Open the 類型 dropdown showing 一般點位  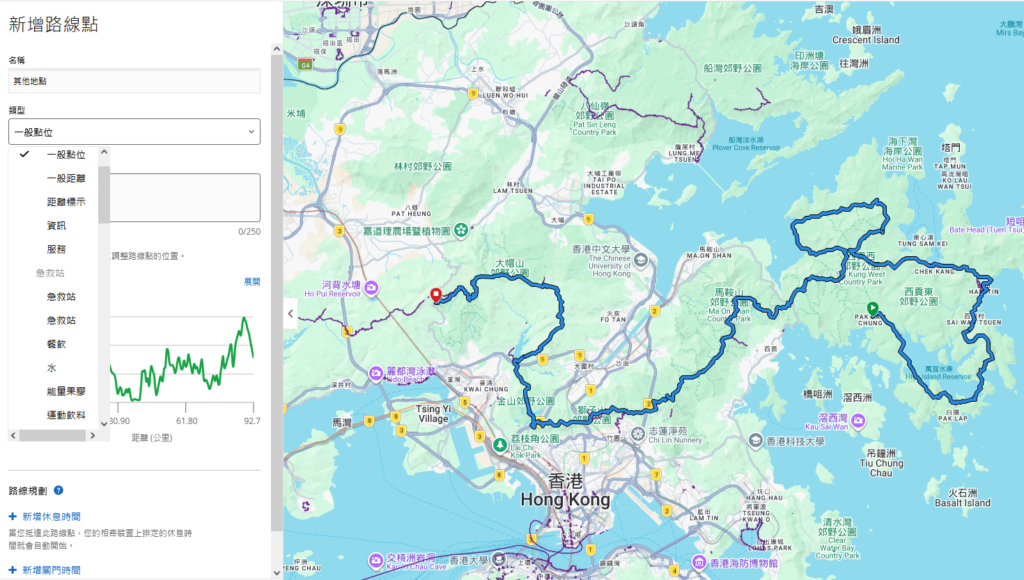(x=135, y=131)
